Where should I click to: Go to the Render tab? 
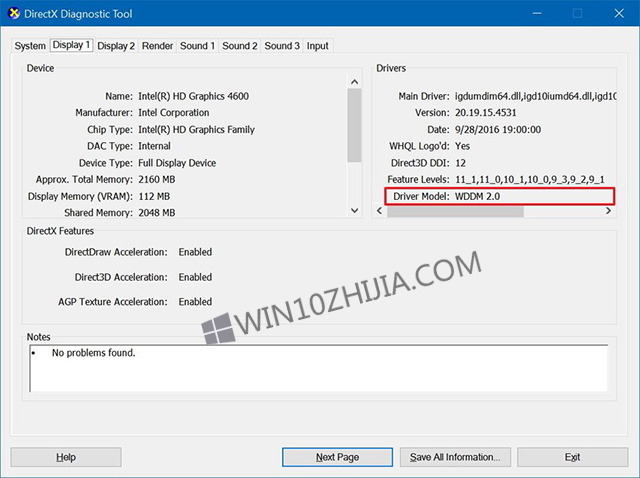pyautogui.click(x=157, y=46)
